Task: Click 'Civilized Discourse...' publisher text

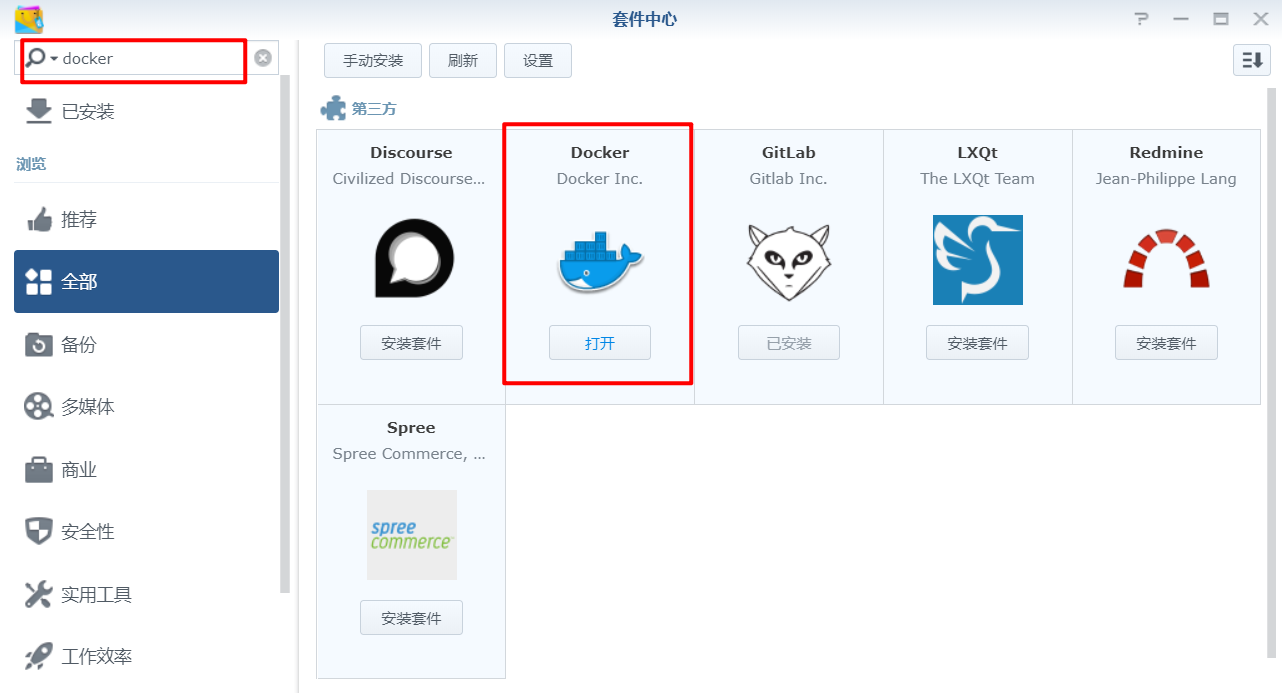Action: coord(409,178)
